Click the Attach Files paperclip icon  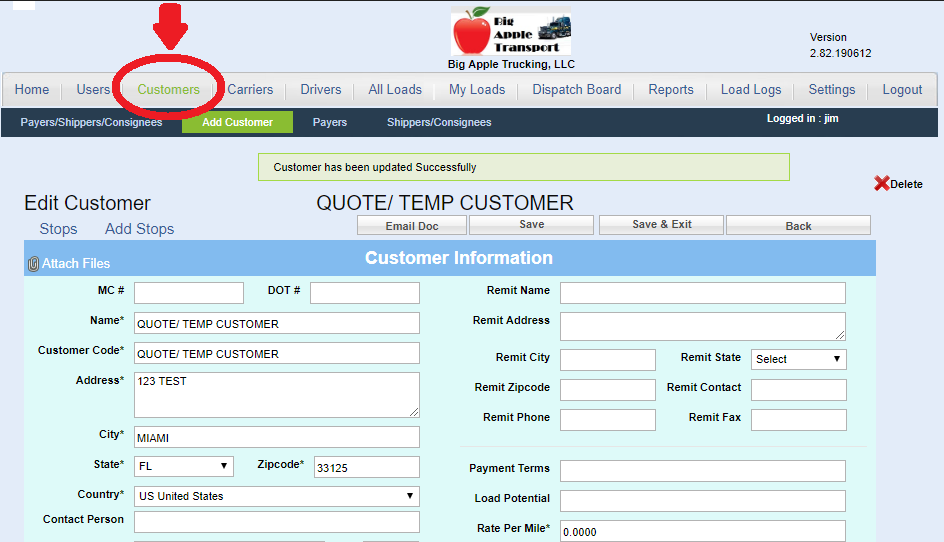point(33,264)
